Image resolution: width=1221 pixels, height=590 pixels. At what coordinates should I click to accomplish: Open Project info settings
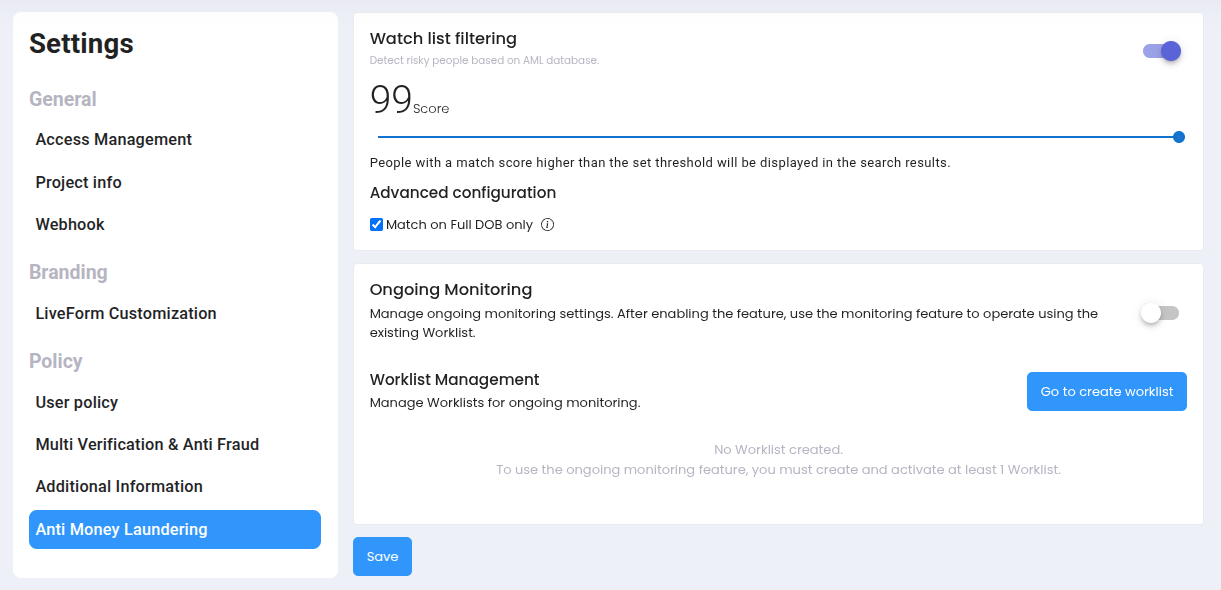(78, 182)
